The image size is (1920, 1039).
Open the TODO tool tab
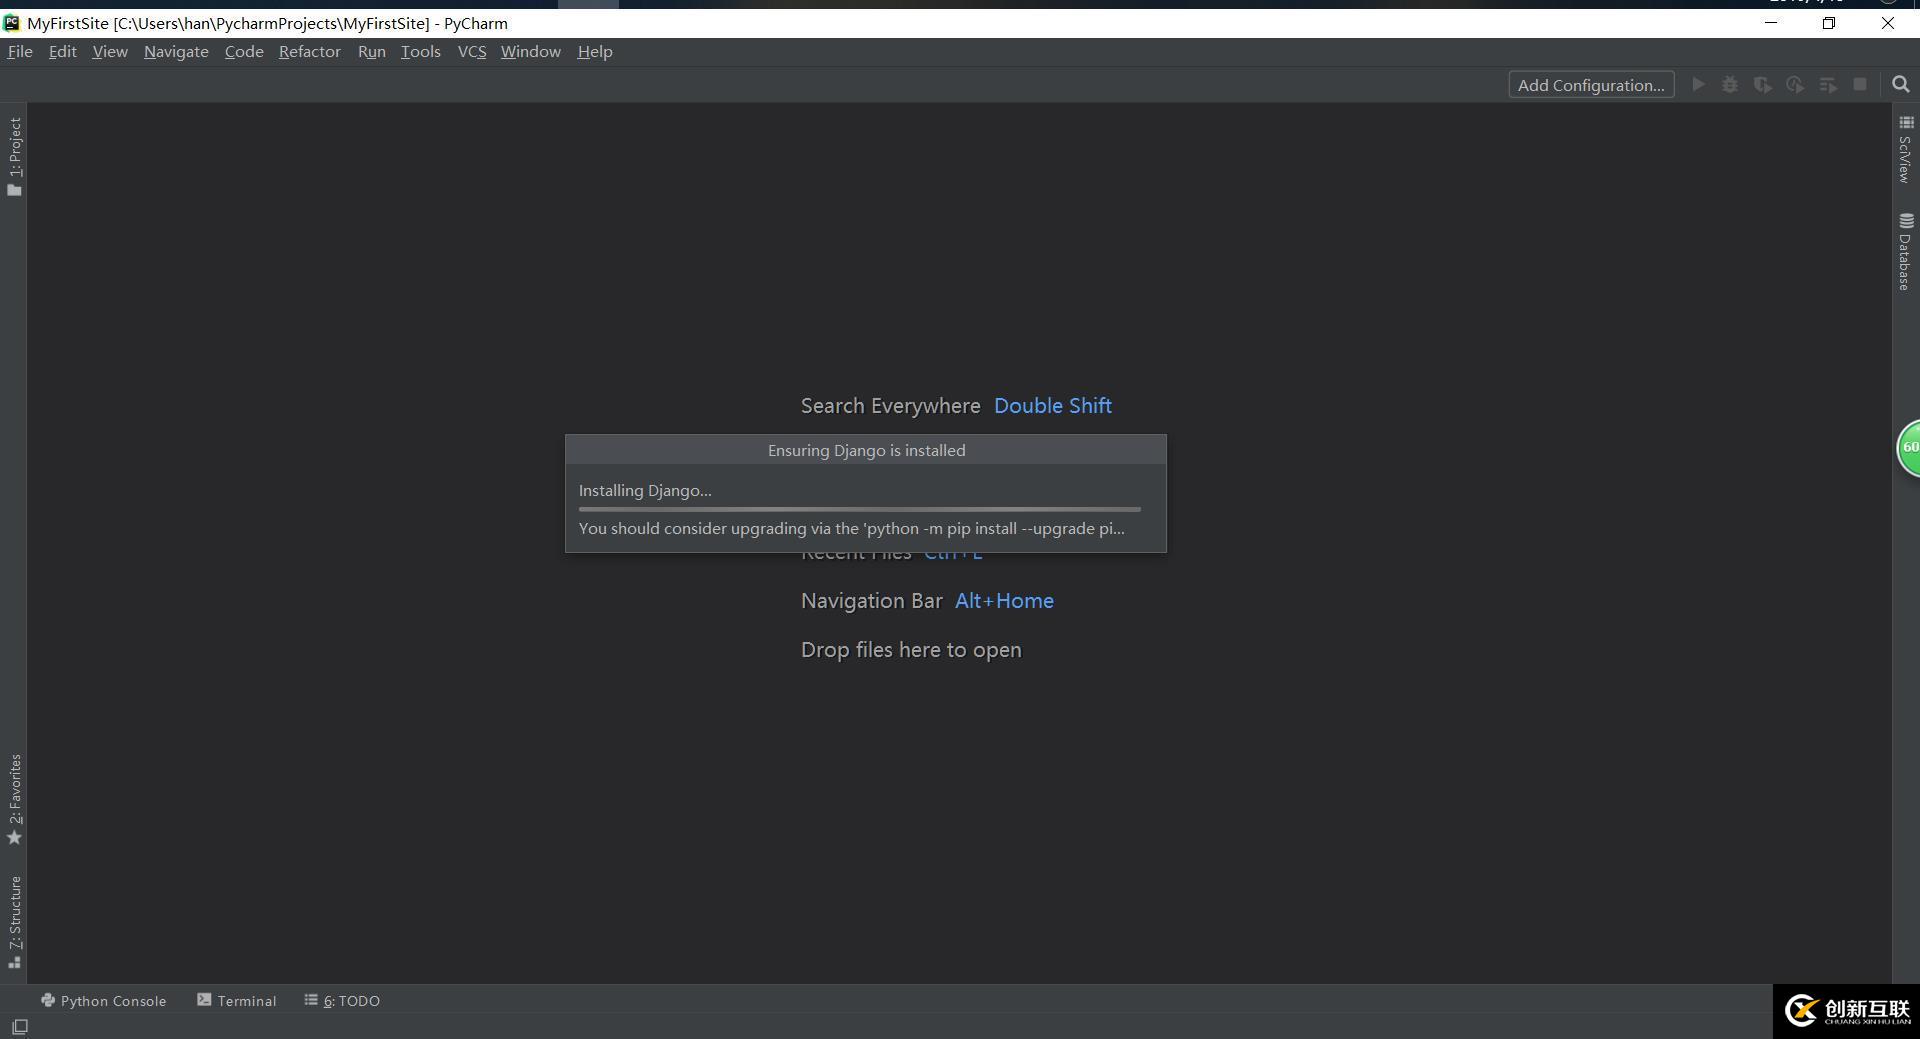point(342,1000)
